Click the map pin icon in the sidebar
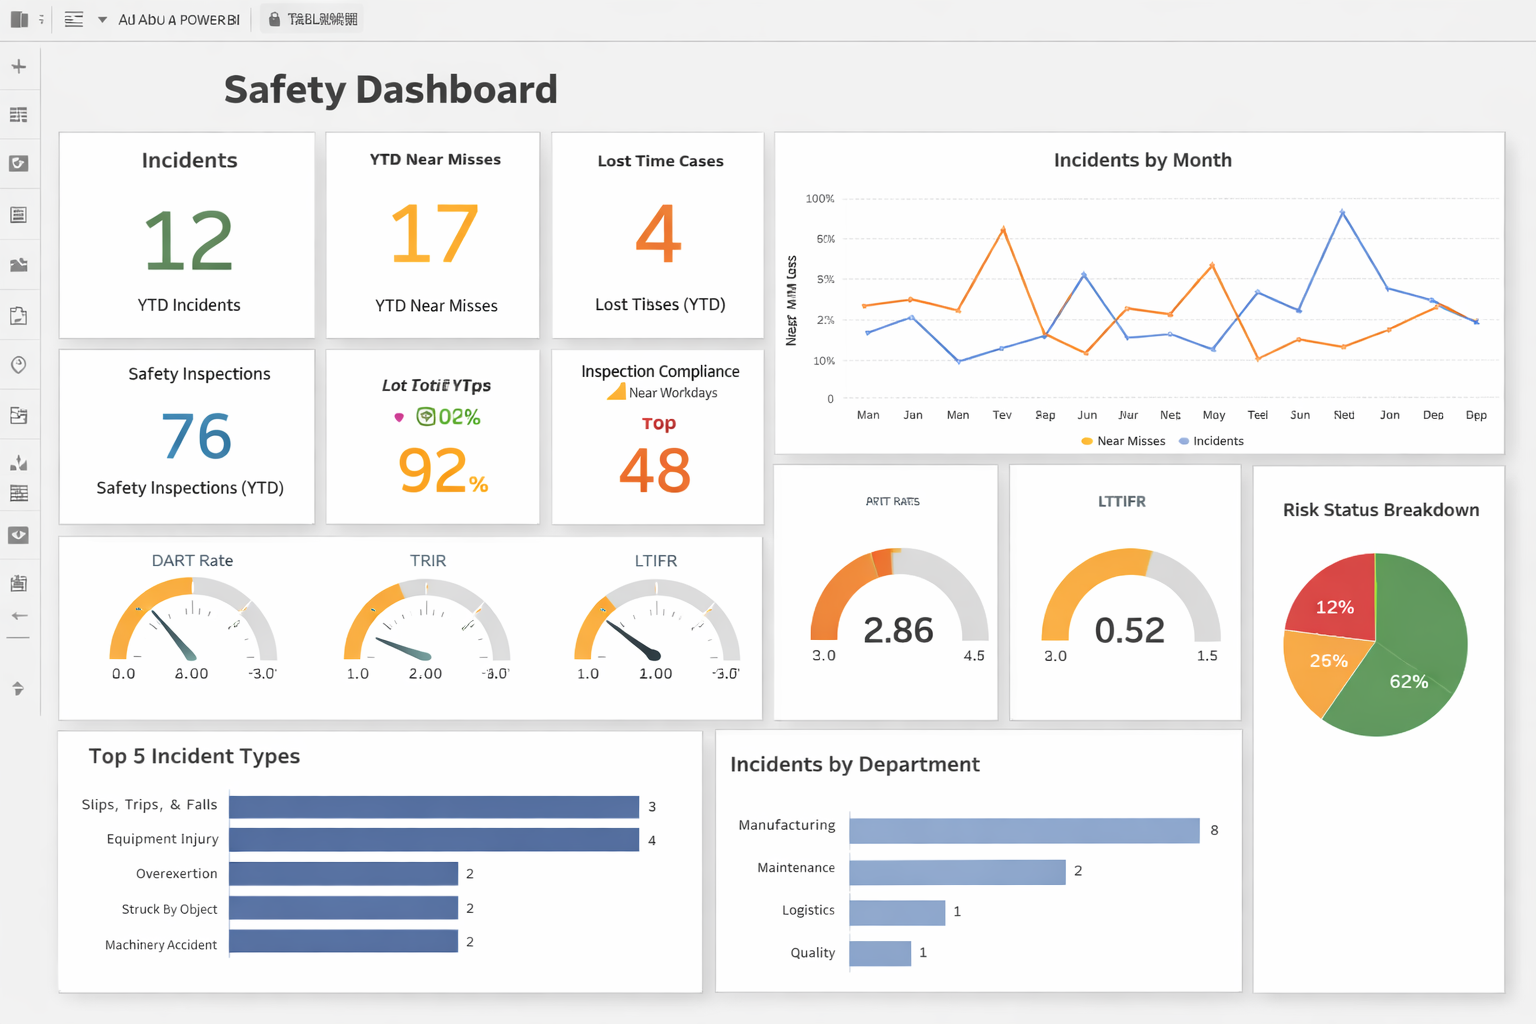 click(18, 365)
